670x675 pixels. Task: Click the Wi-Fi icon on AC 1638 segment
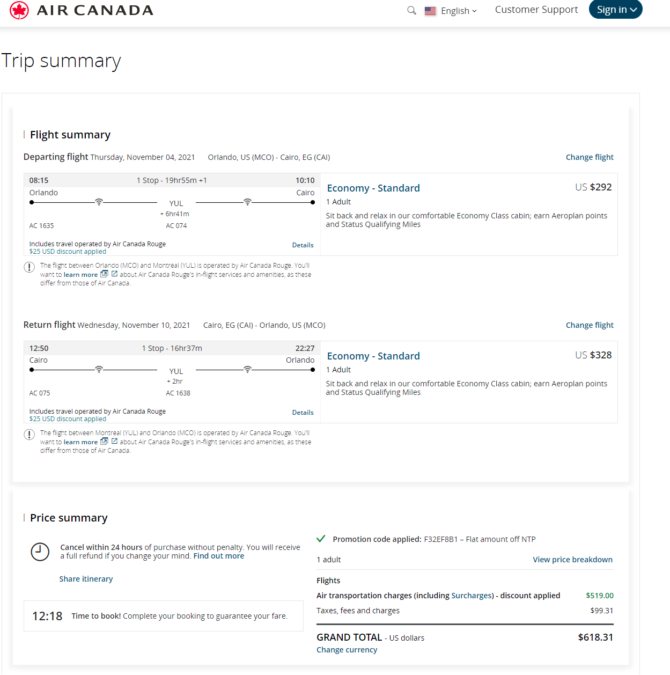[247, 369]
